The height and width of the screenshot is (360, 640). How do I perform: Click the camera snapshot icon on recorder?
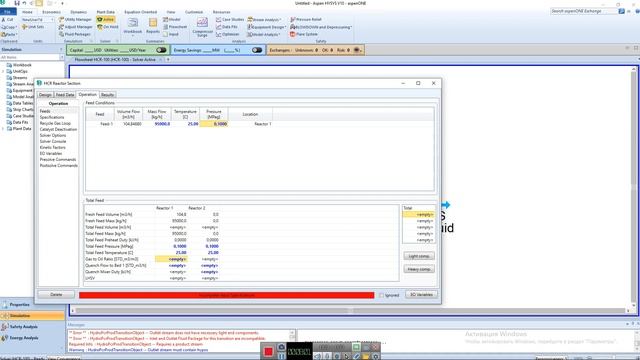281,347
